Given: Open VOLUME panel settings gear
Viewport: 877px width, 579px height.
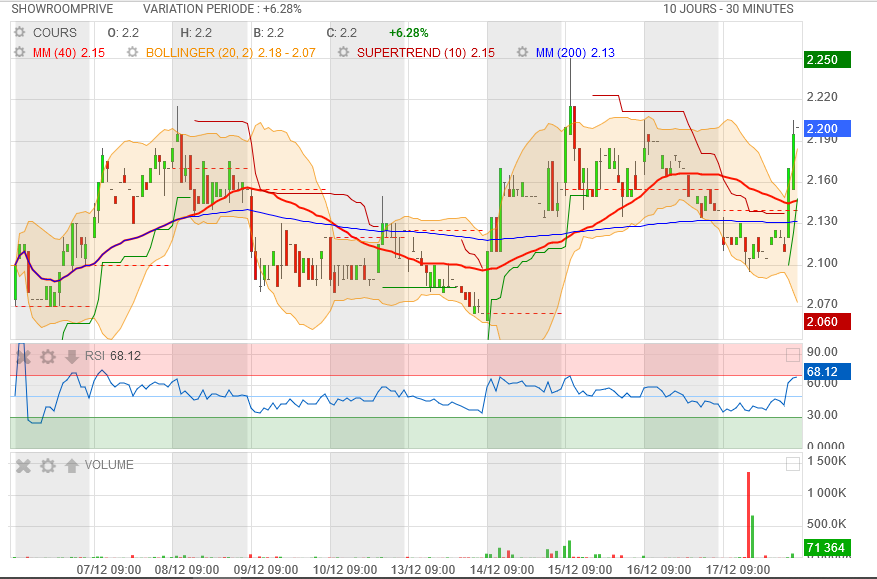Looking at the screenshot, I should pos(48,465).
